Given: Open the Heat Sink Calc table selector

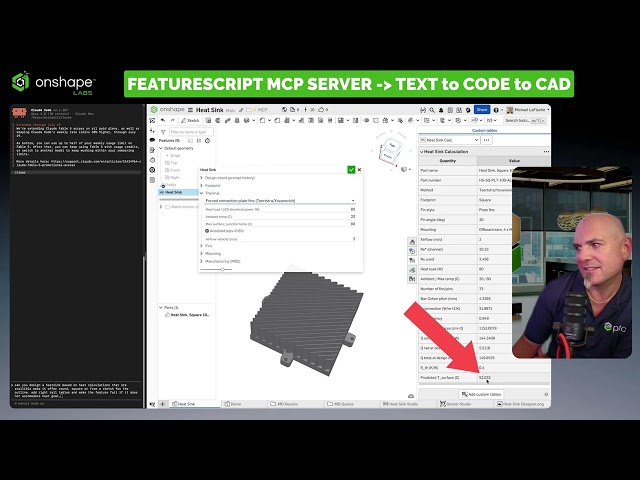Looking at the screenshot, I should (x=449, y=140).
